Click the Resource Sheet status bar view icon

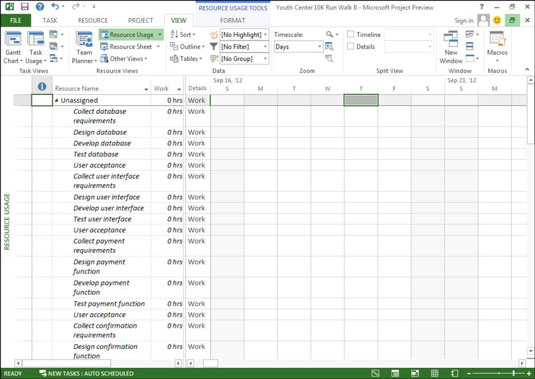coord(434,374)
